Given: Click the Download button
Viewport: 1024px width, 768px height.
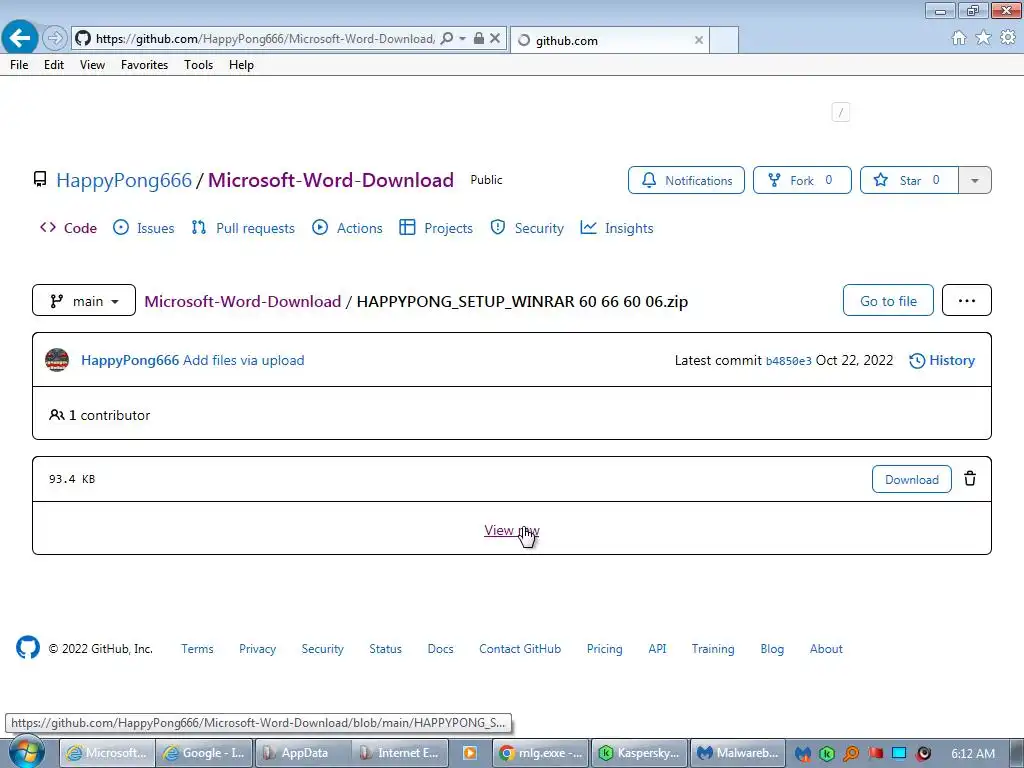Looking at the screenshot, I should coord(912,479).
